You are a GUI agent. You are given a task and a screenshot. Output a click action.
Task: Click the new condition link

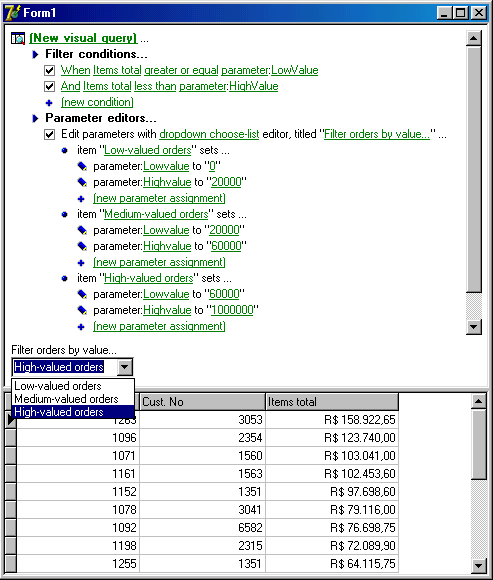tap(97, 102)
